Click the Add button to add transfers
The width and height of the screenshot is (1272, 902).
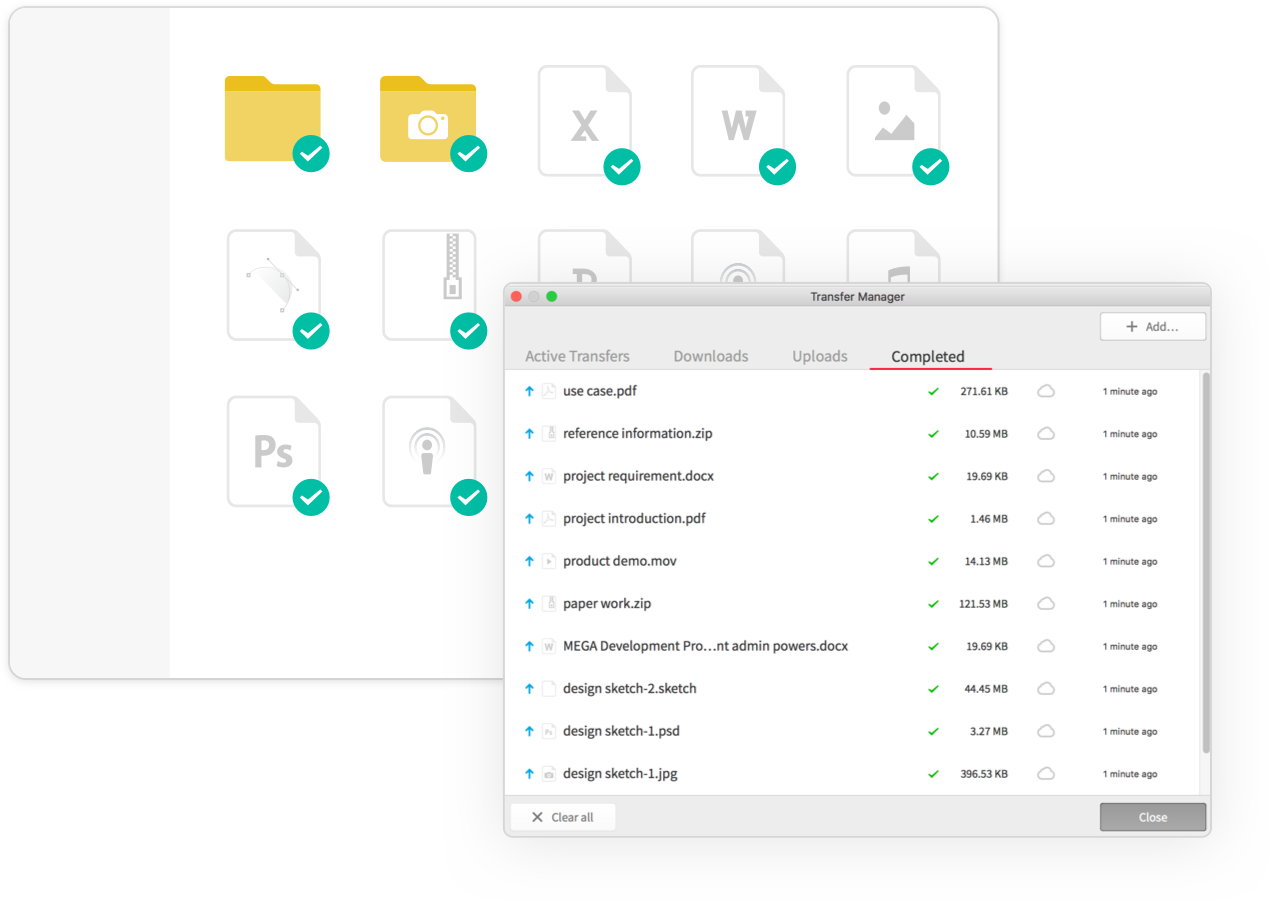[x=1152, y=326]
